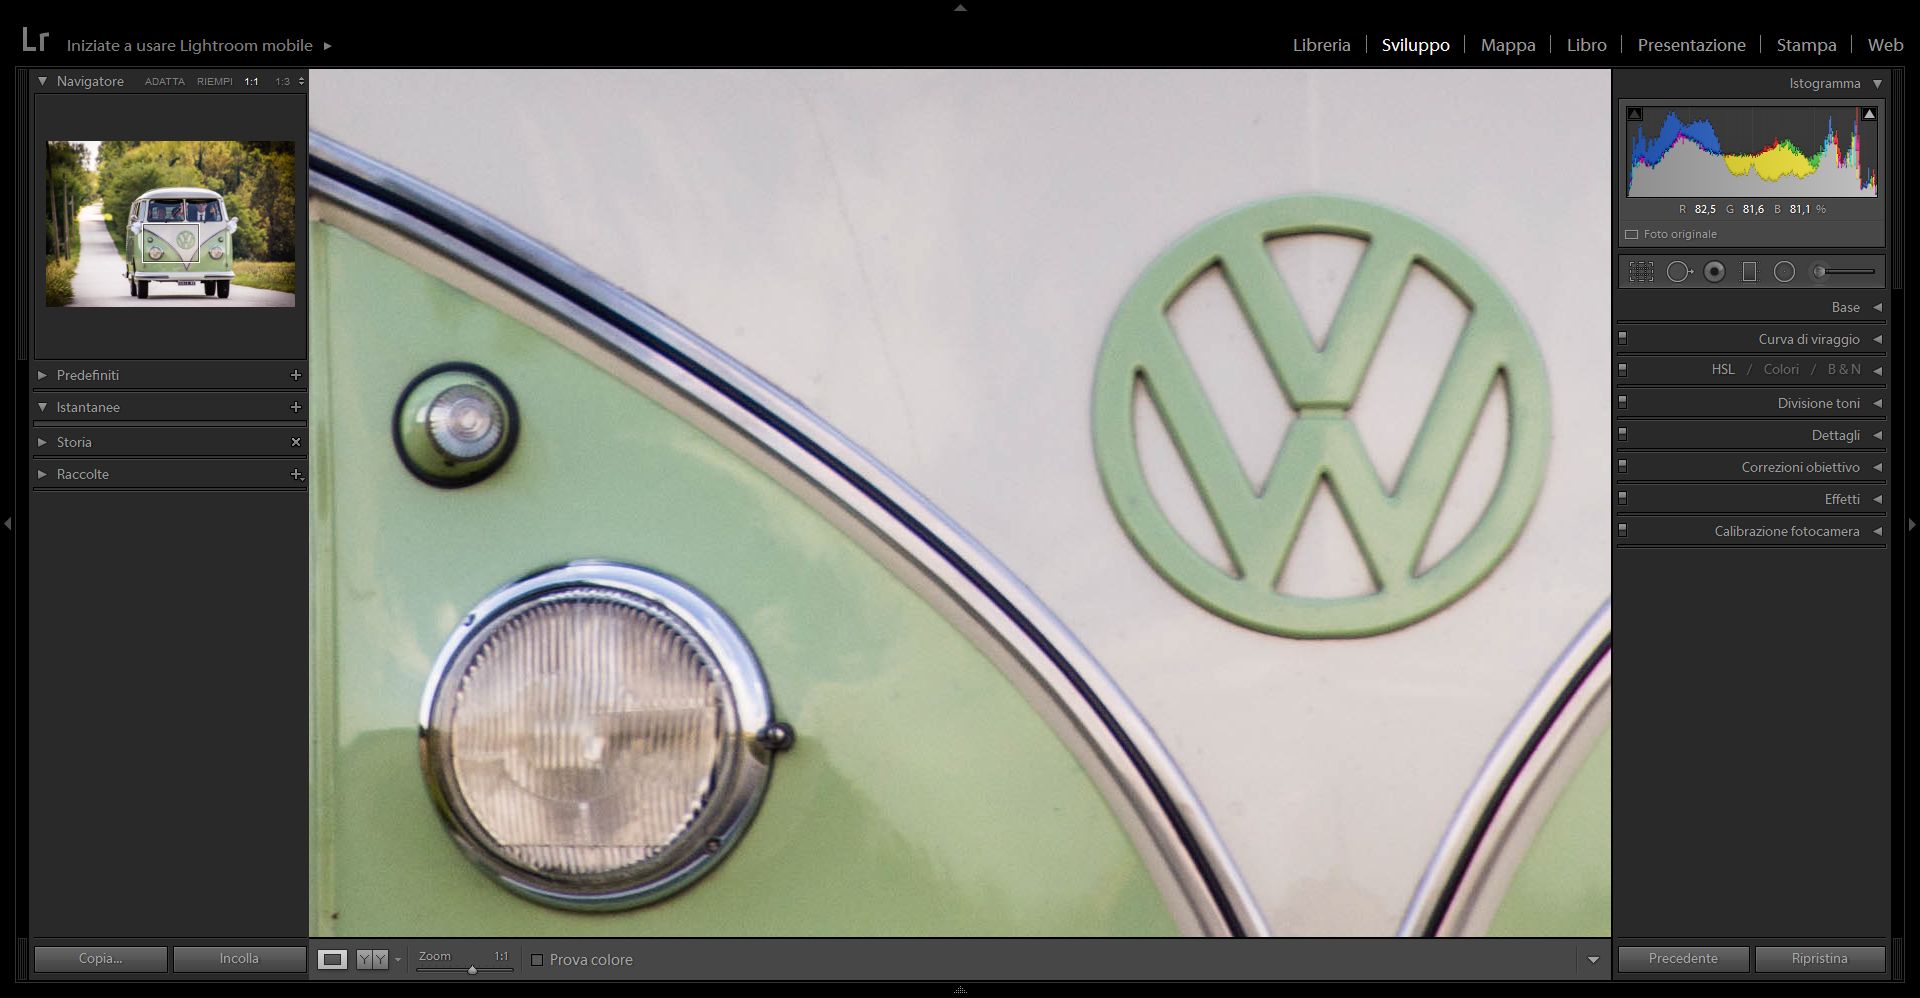This screenshot has width=1920, height=998.
Task: Open Before/After view options dropdown
Action: (x=398, y=960)
